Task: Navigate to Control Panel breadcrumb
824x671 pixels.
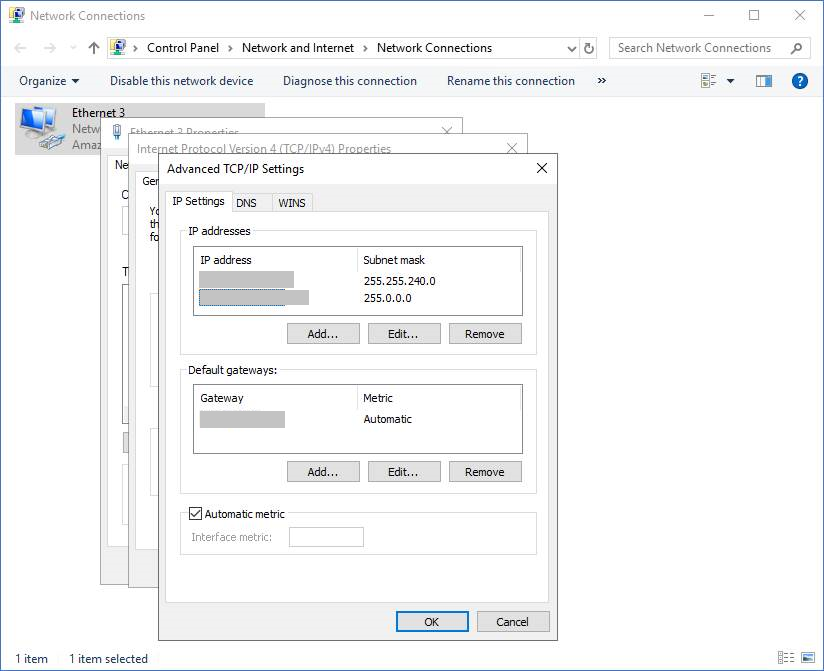Action: 183,48
